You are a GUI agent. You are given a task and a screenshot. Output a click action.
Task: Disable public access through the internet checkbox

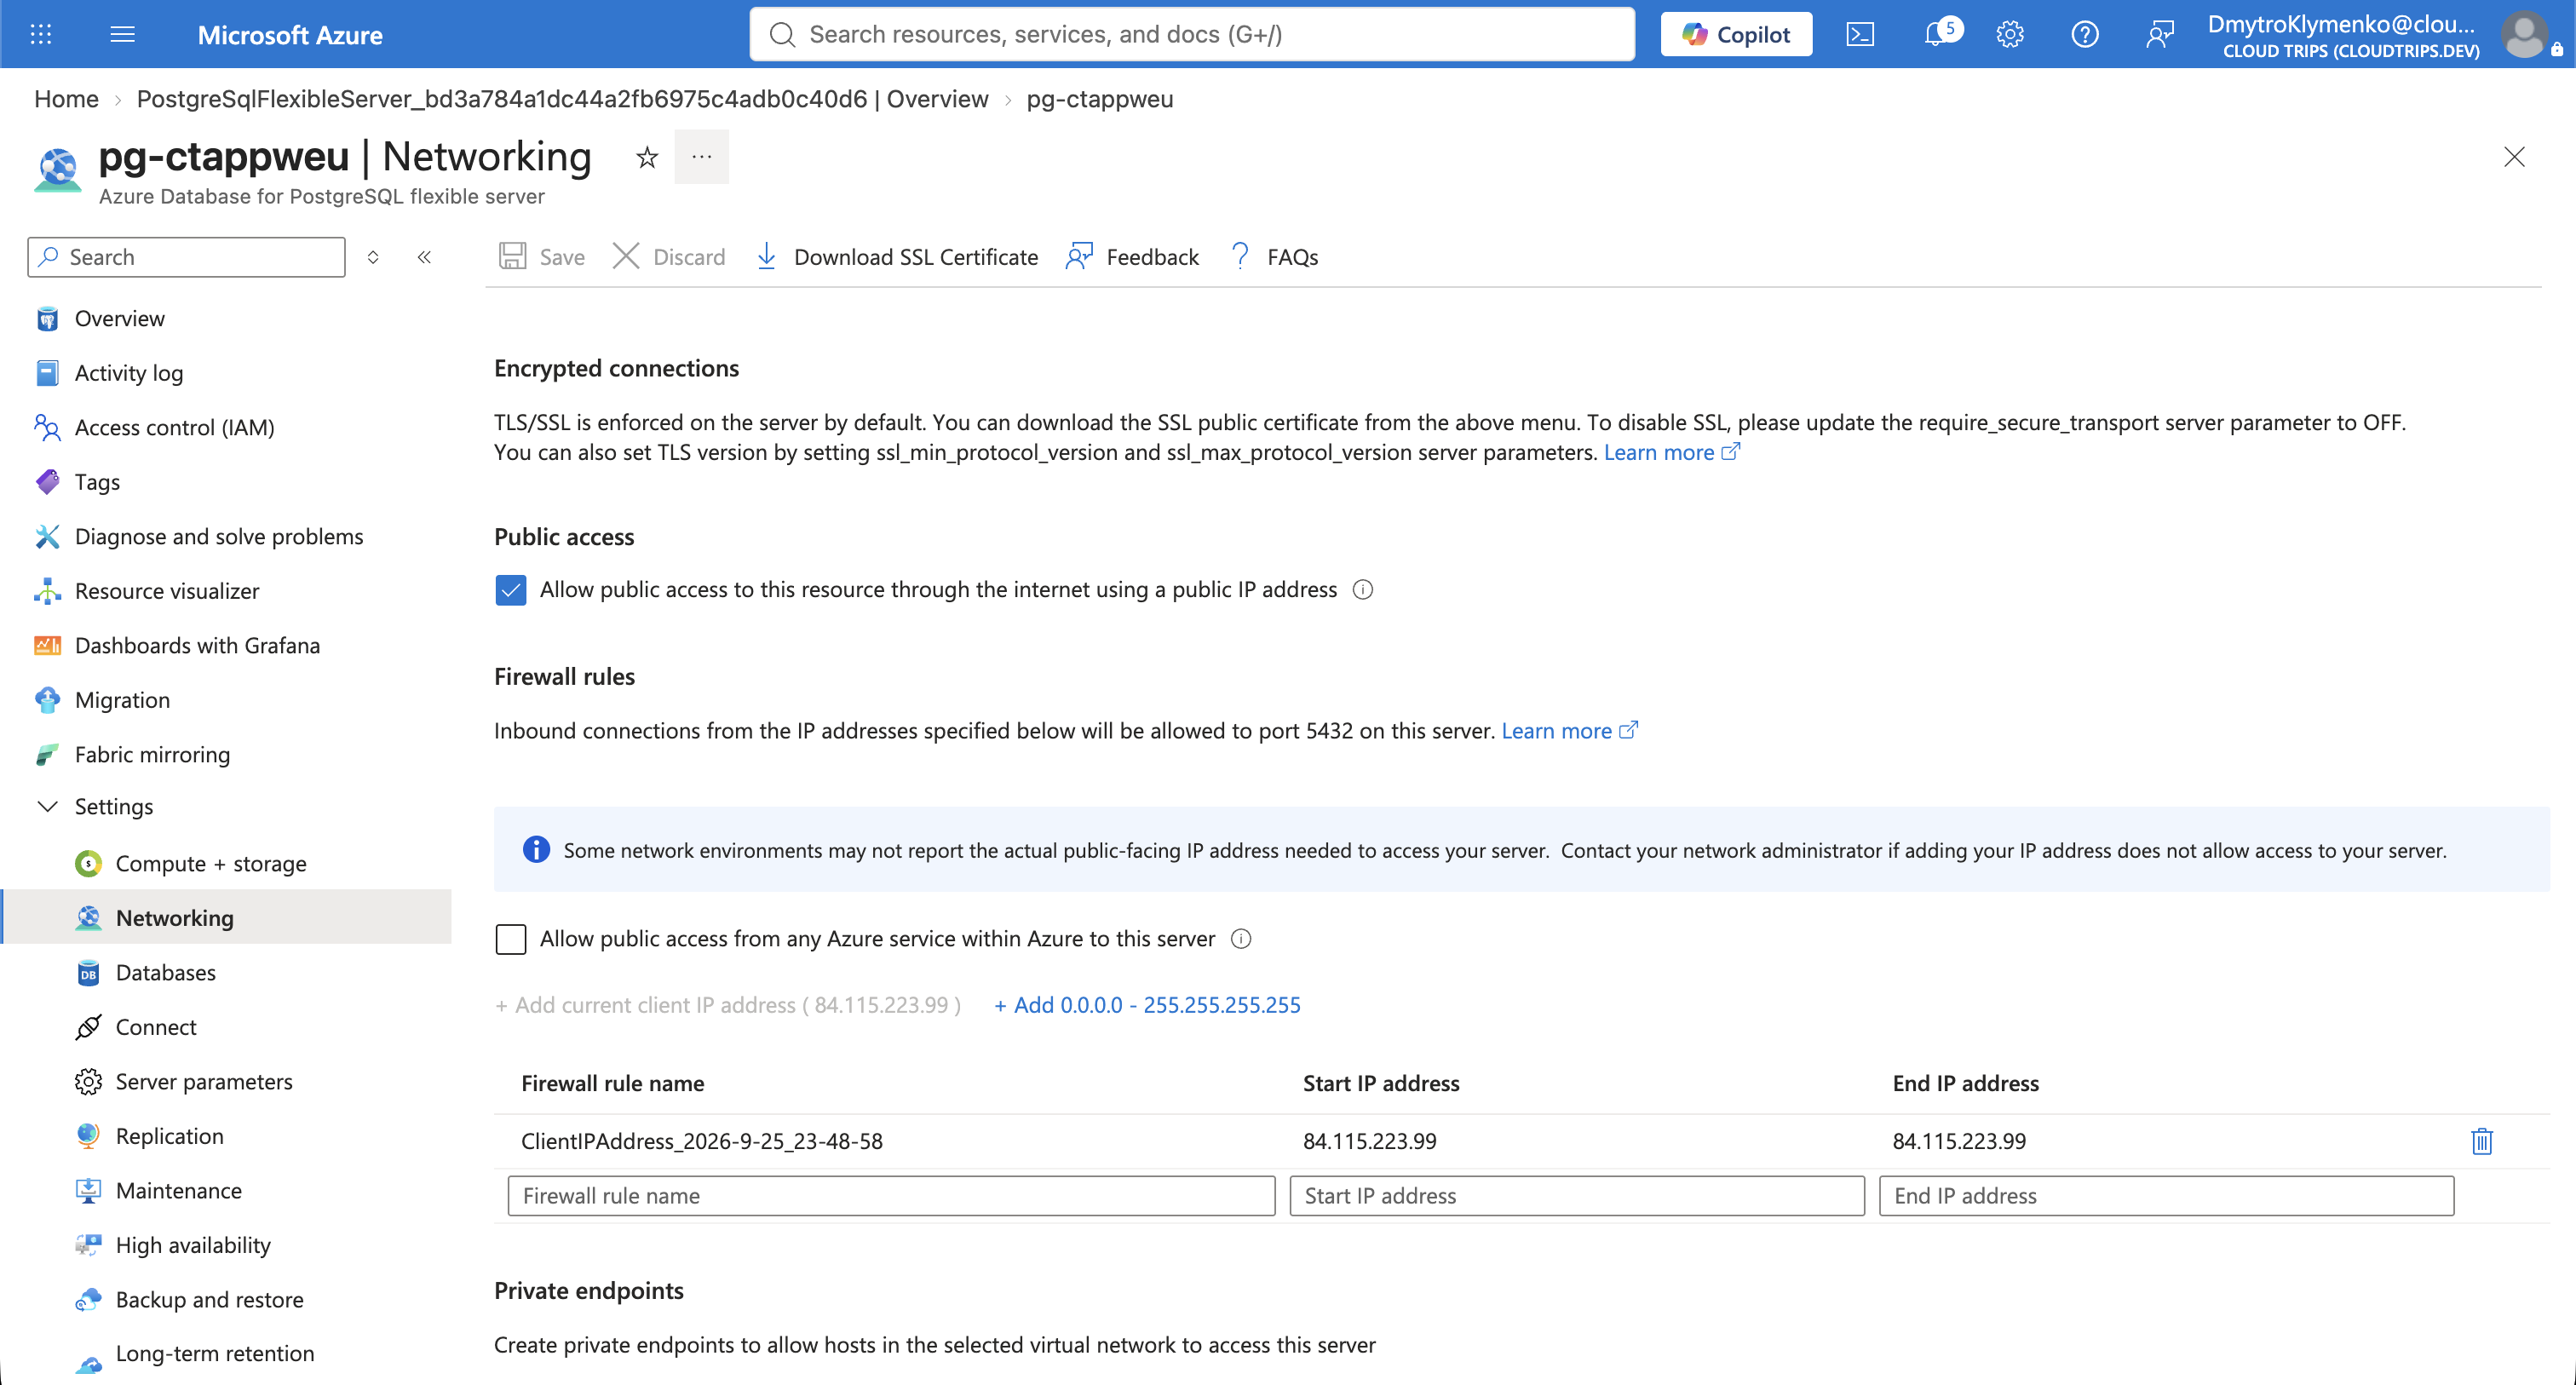point(511,590)
